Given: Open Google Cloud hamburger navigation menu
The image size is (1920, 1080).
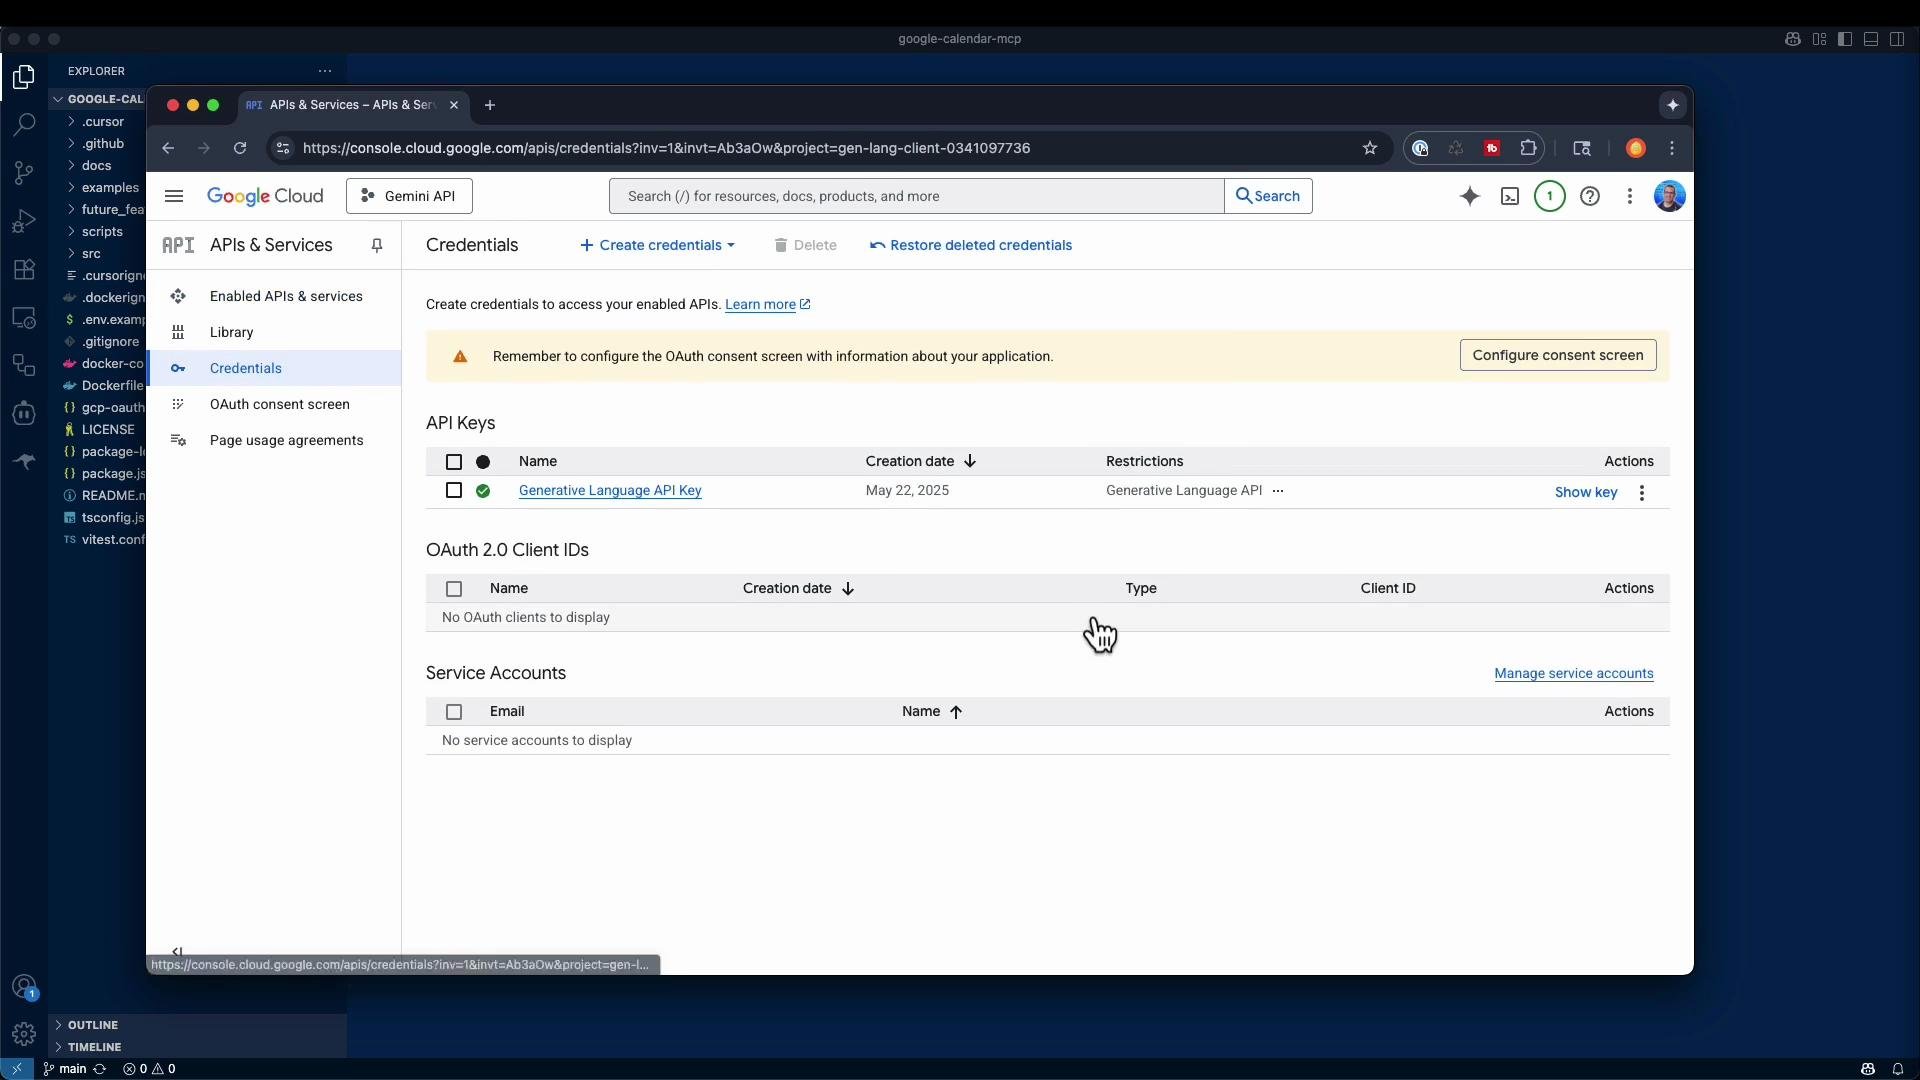Looking at the screenshot, I should coord(174,196).
